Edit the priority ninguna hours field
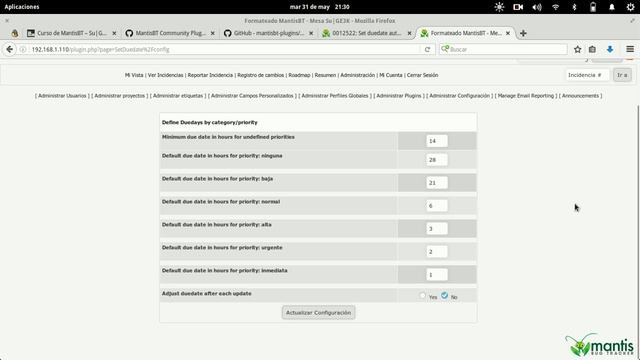The height and width of the screenshot is (360, 640). (x=437, y=160)
